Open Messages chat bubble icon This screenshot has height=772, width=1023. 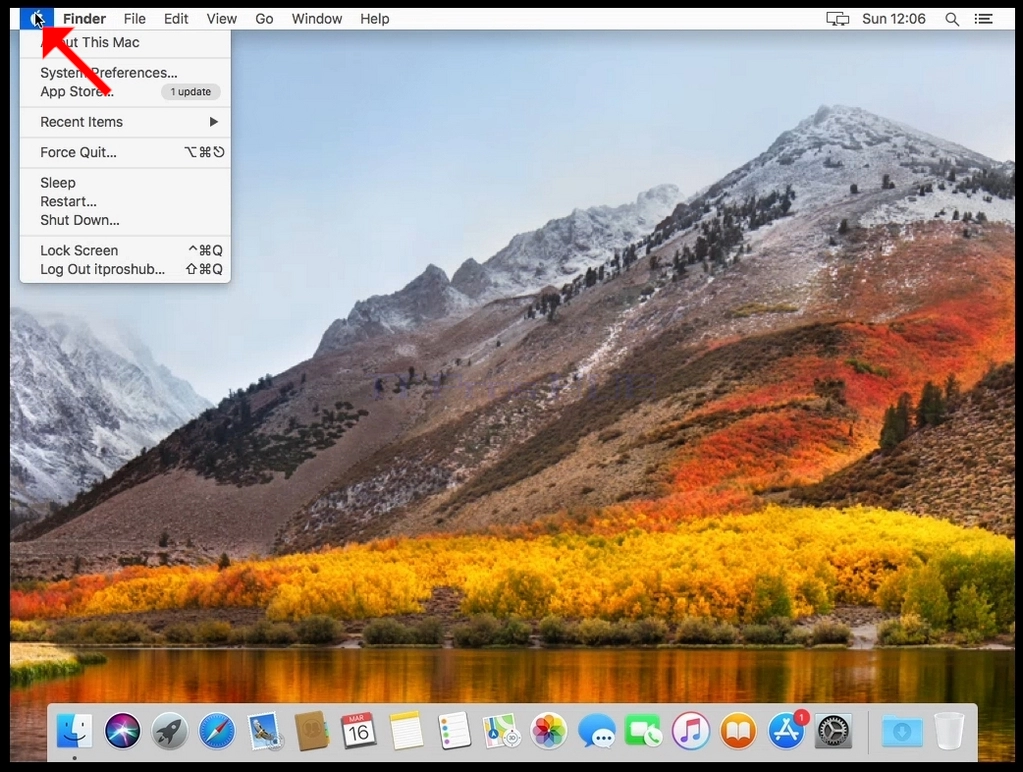pyautogui.click(x=596, y=730)
